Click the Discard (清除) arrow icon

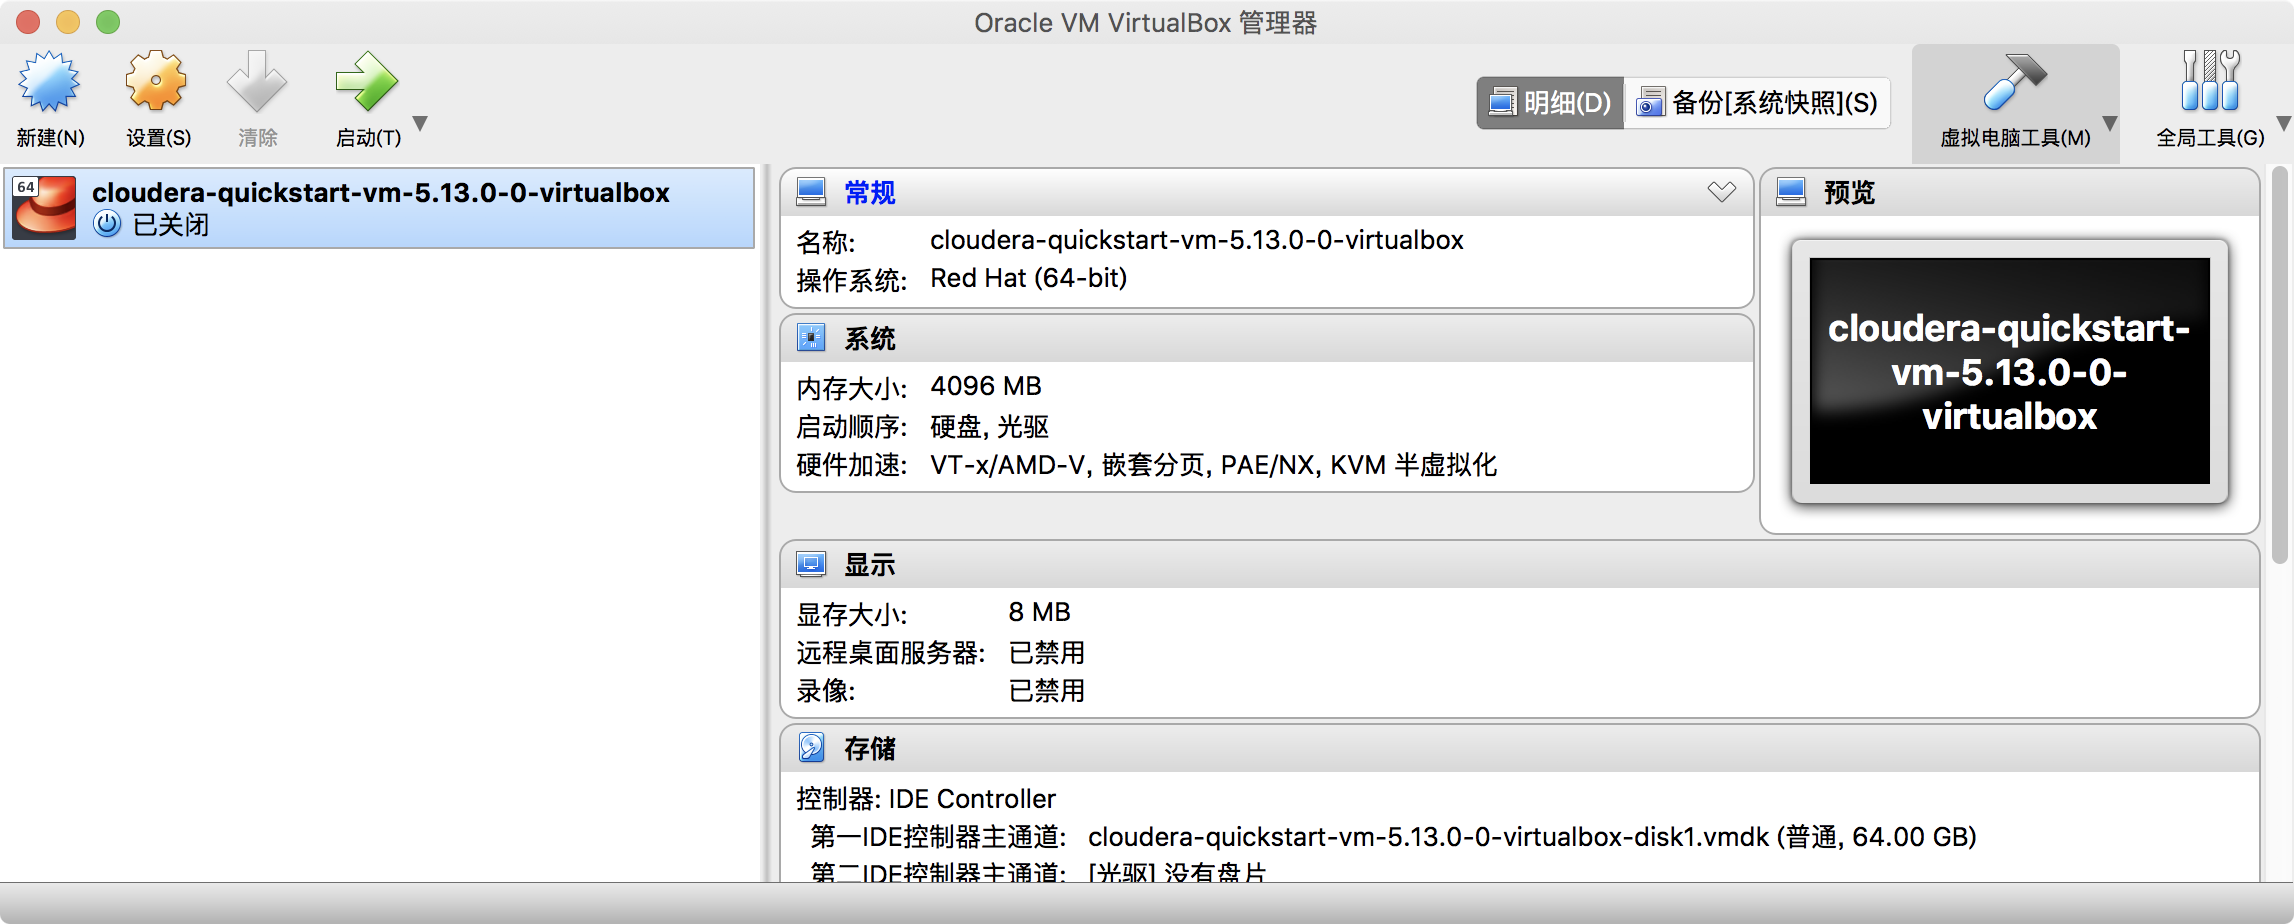point(257,82)
